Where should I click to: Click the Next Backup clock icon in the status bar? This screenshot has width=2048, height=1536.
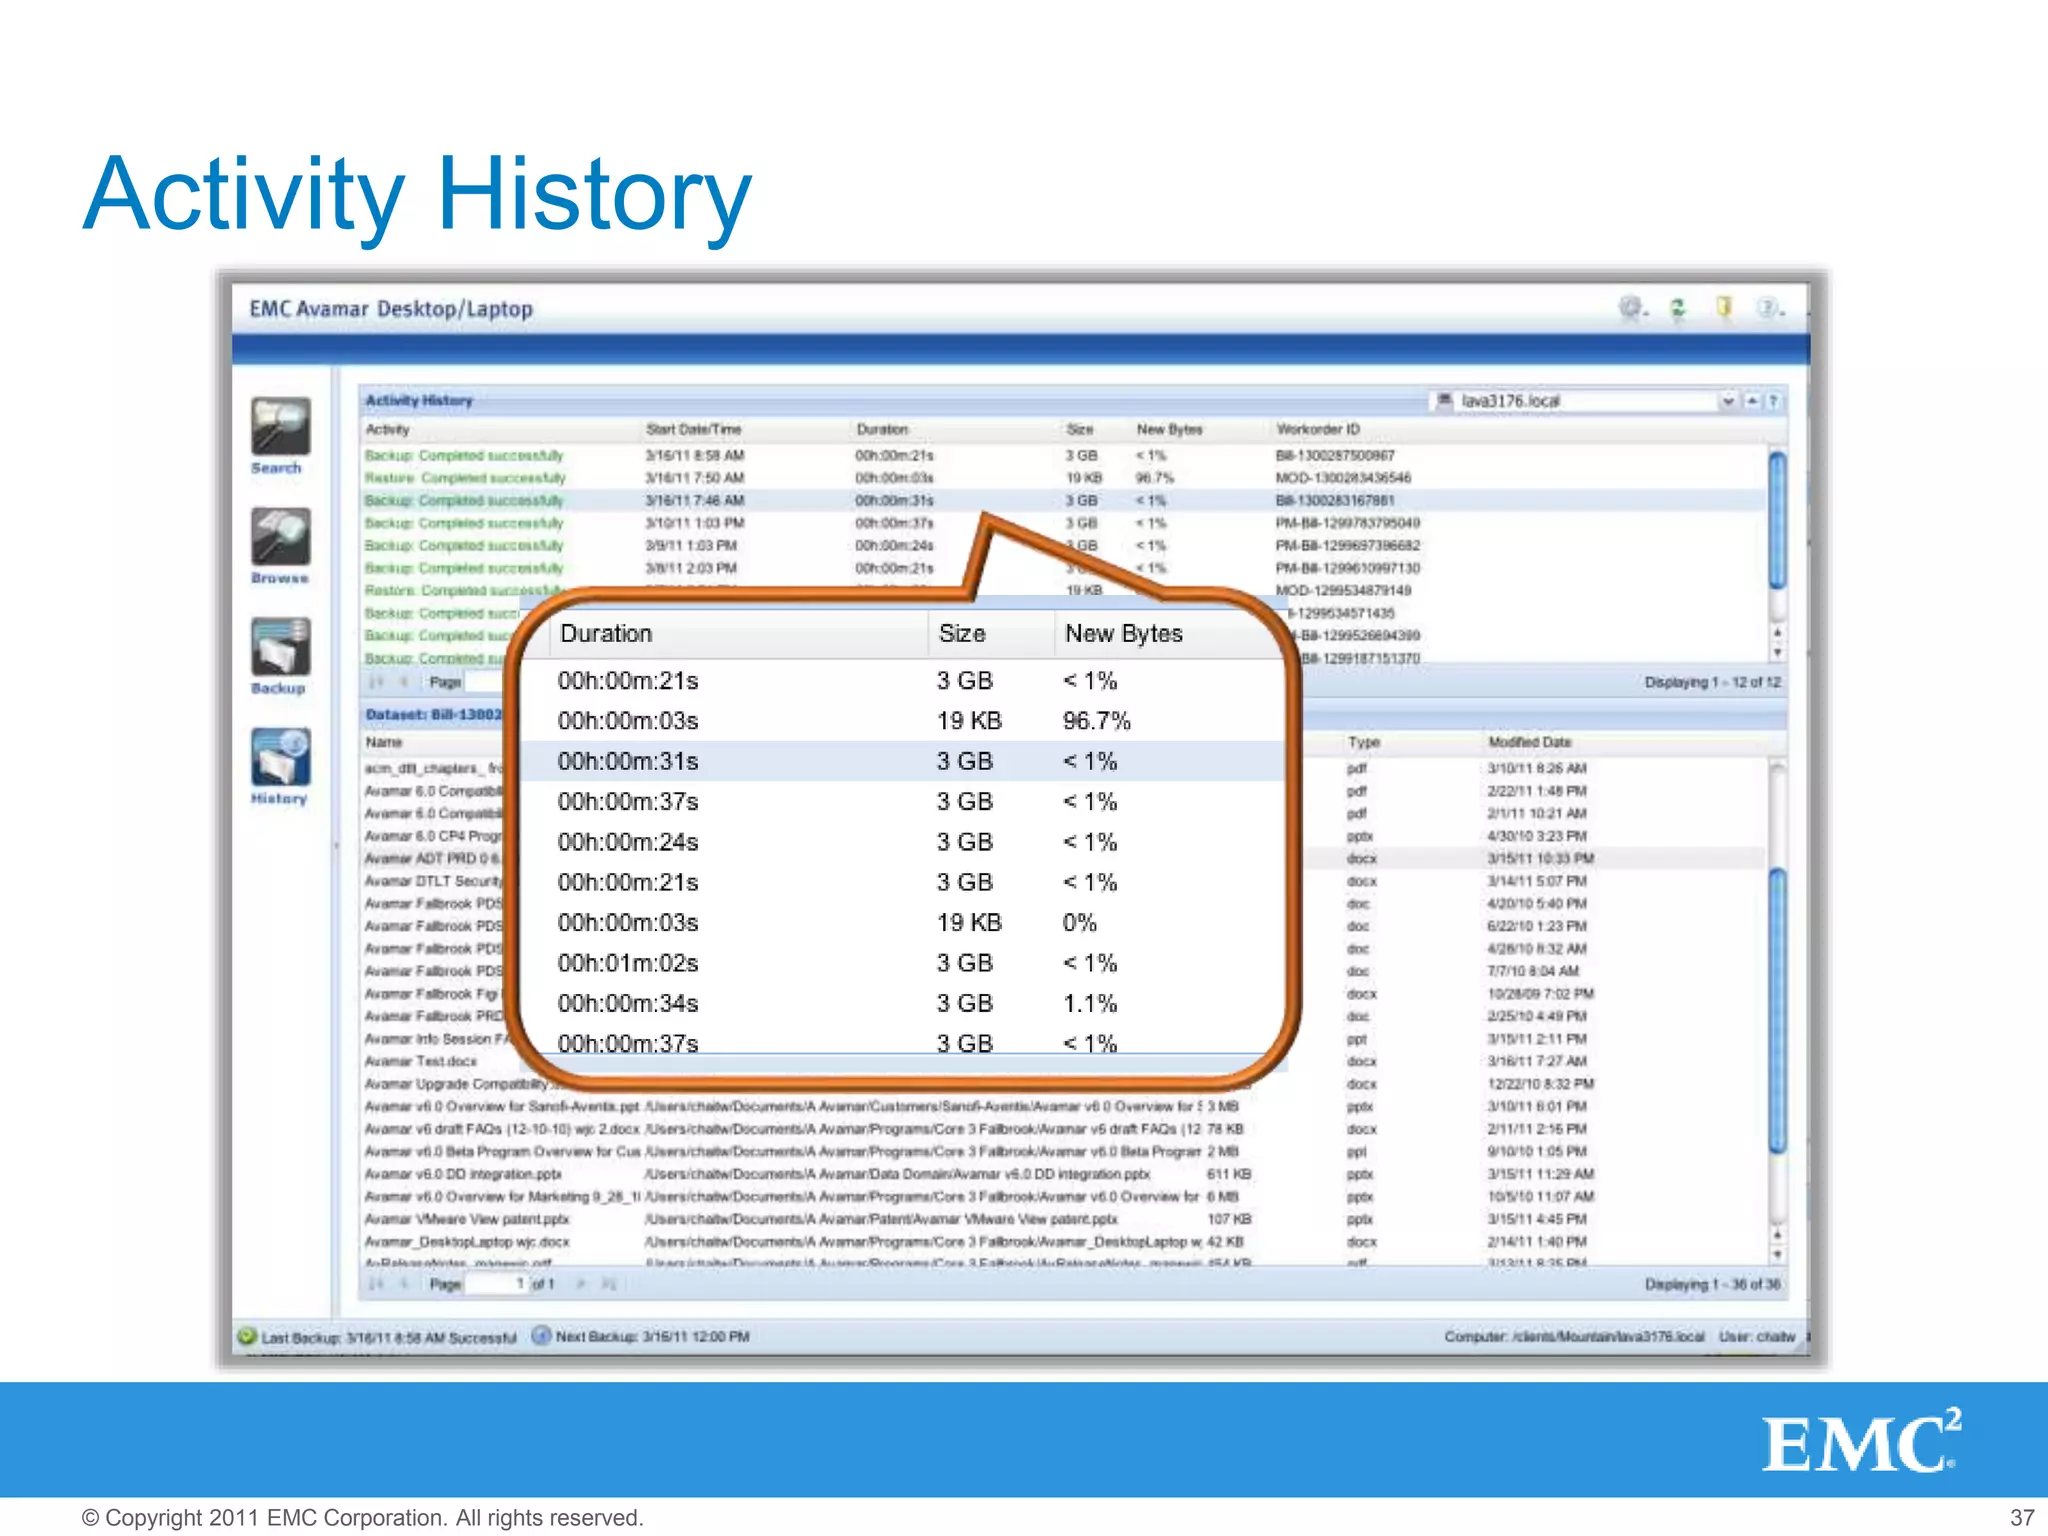pos(541,1335)
